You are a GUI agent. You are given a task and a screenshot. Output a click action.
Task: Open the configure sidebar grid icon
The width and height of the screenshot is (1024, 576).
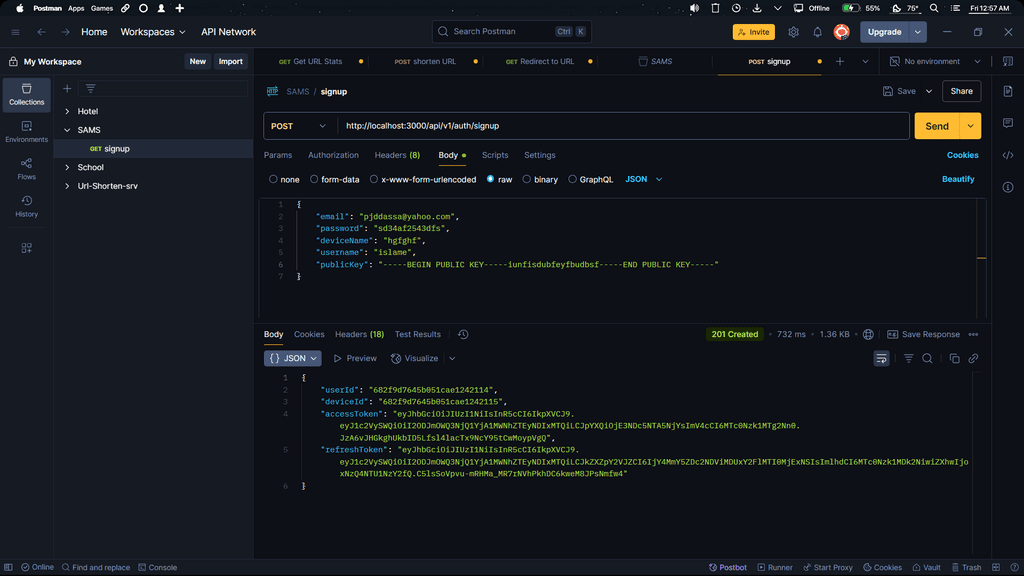[26, 248]
